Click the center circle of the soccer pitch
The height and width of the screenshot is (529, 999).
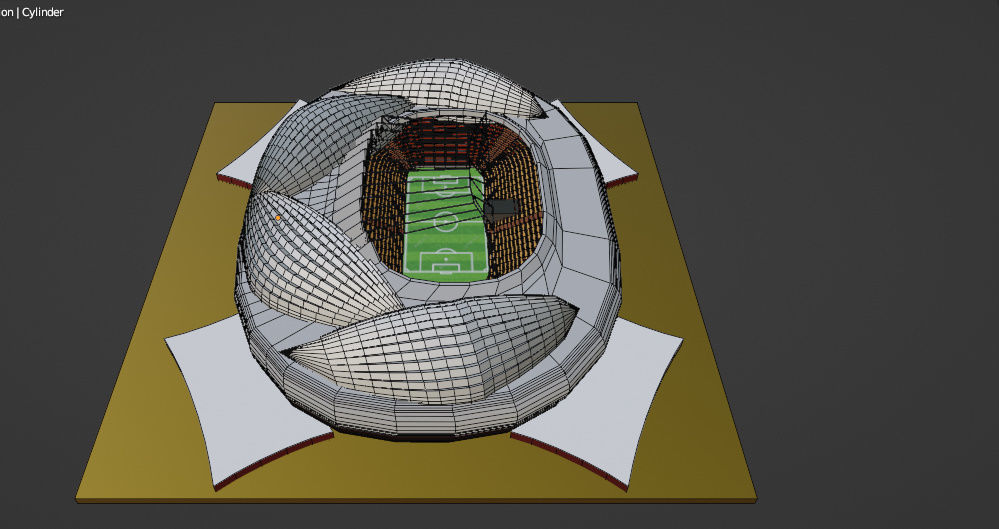click(446, 222)
